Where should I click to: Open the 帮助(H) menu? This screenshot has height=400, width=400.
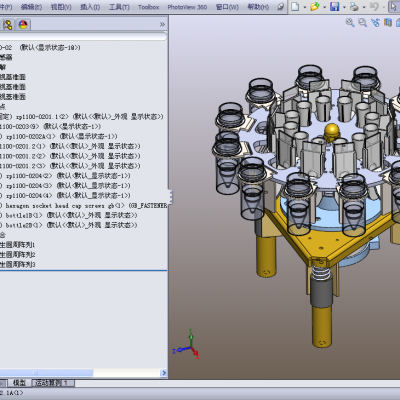click(x=258, y=7)
